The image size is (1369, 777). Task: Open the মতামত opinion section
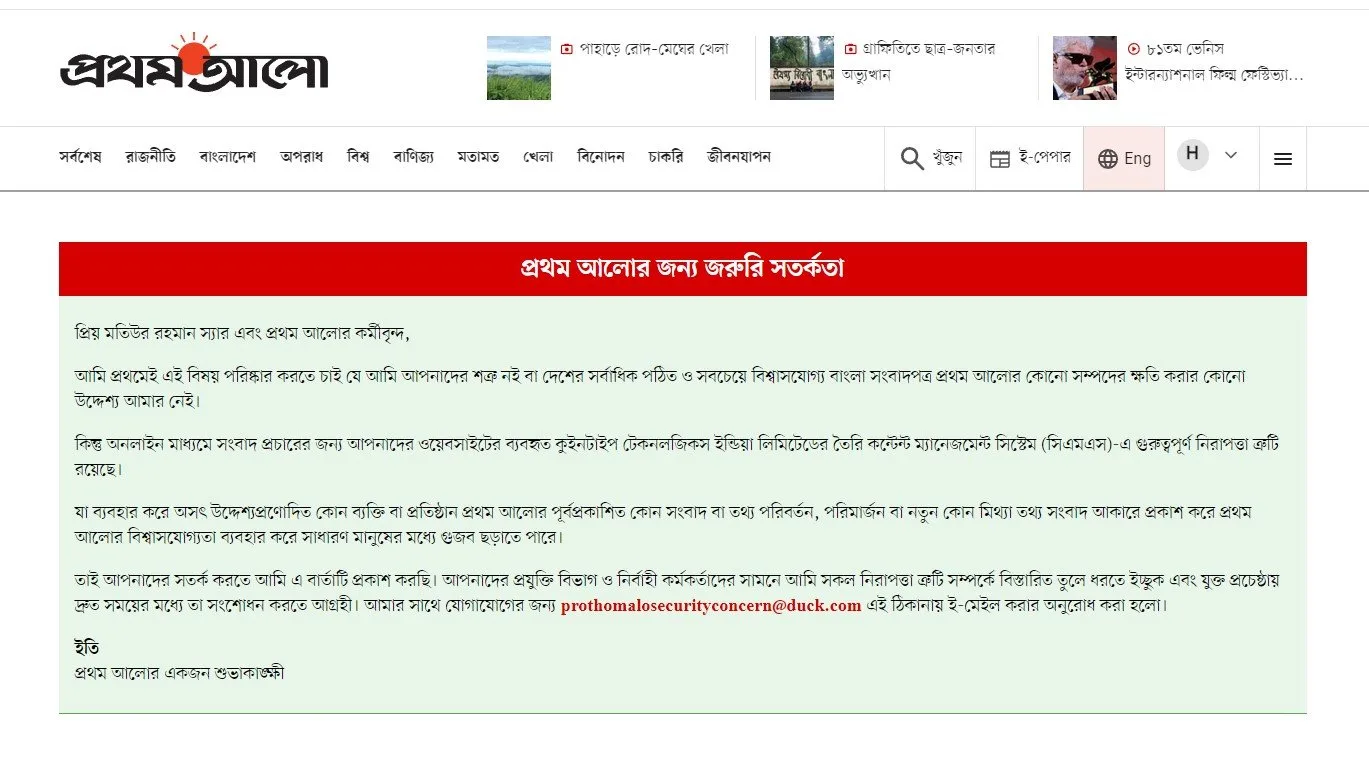[x=478, y=157]
